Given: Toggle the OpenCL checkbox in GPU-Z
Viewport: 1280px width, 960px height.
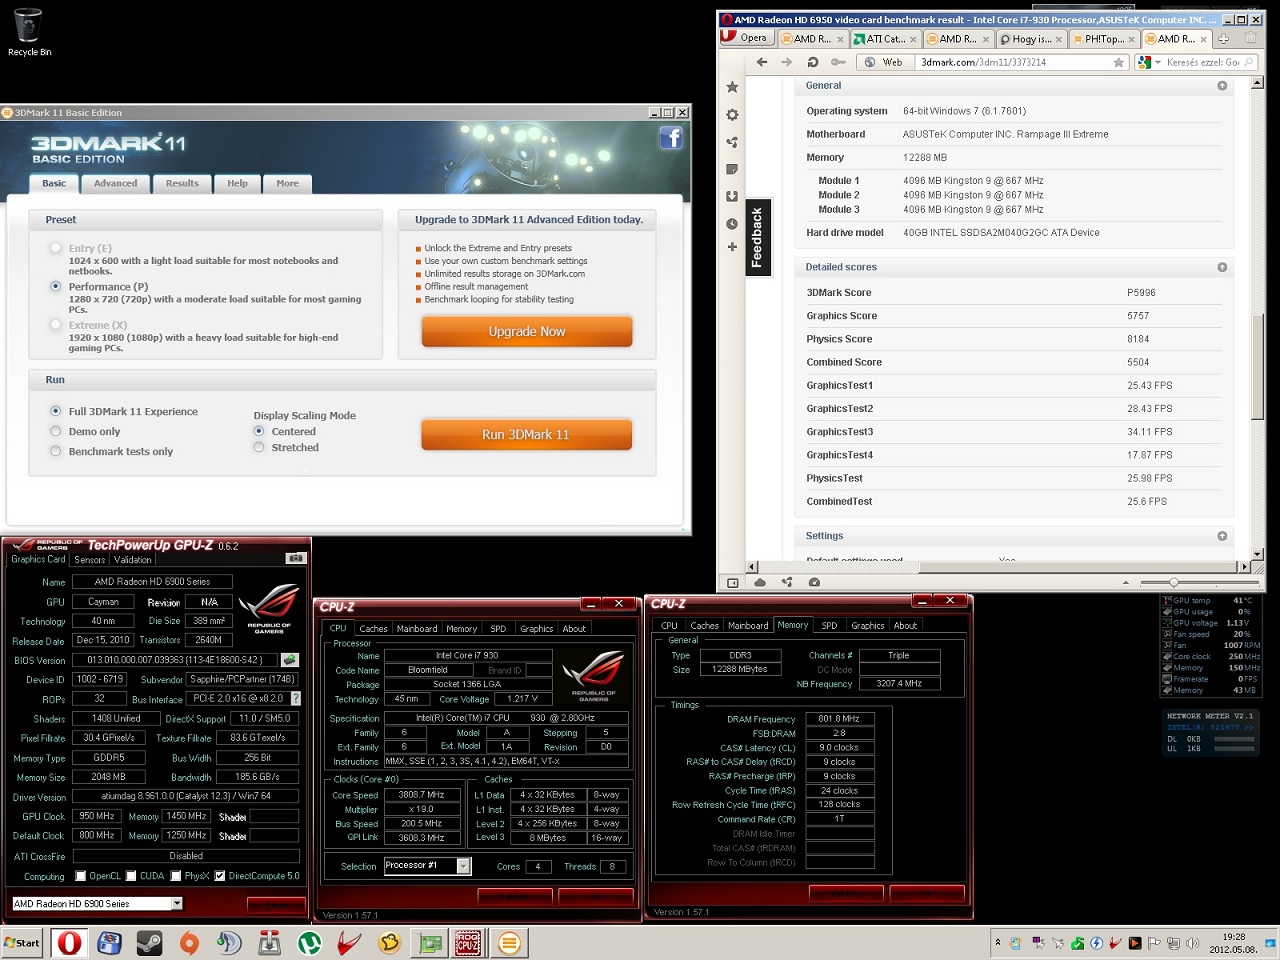Looking at the screenshot, I should pos(81,876).
